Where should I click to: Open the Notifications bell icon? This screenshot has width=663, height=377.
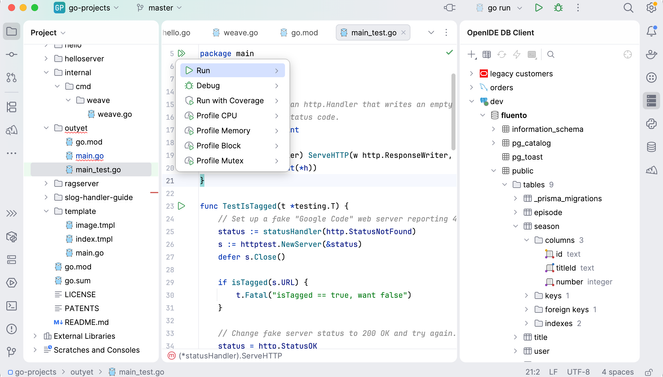click(652, 31)
